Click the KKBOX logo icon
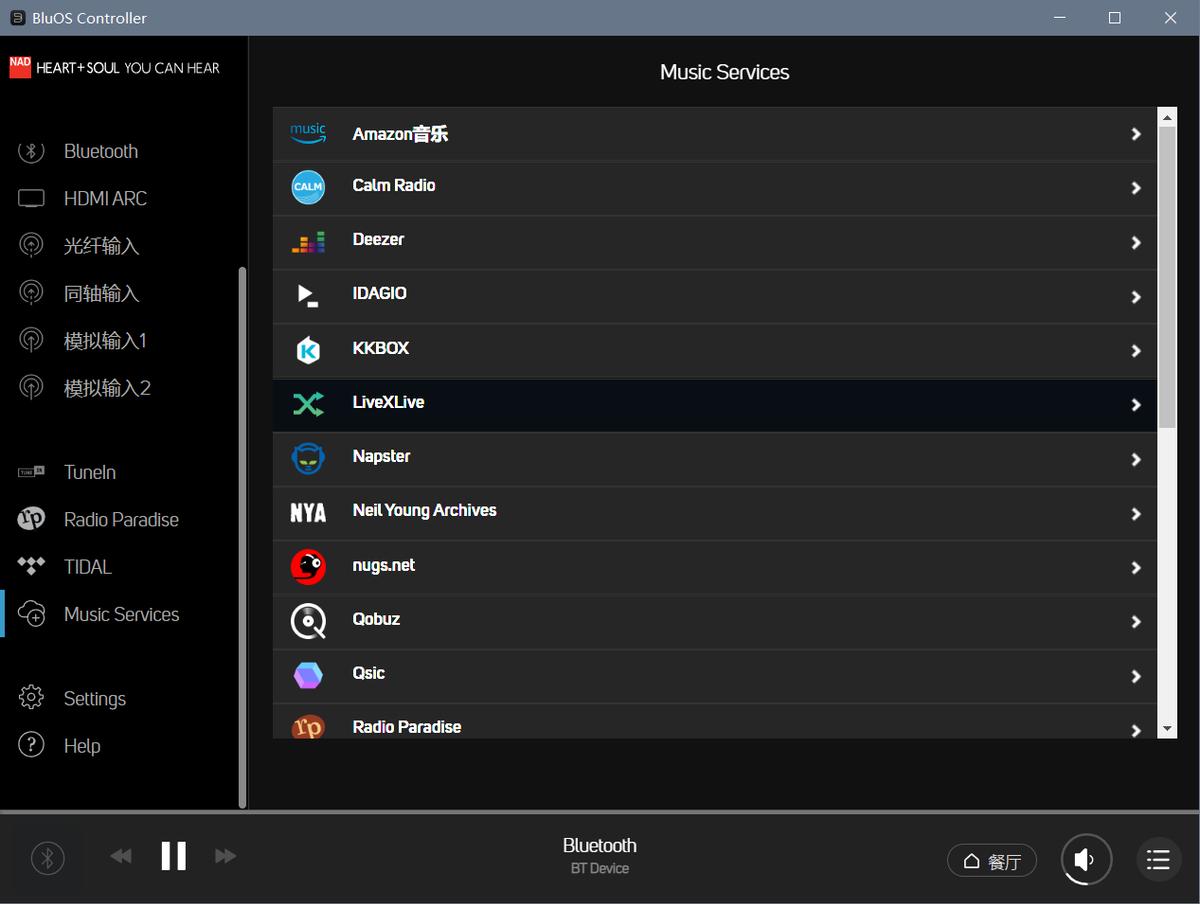This screenshot has width=1200, height=904. point(308,350)
